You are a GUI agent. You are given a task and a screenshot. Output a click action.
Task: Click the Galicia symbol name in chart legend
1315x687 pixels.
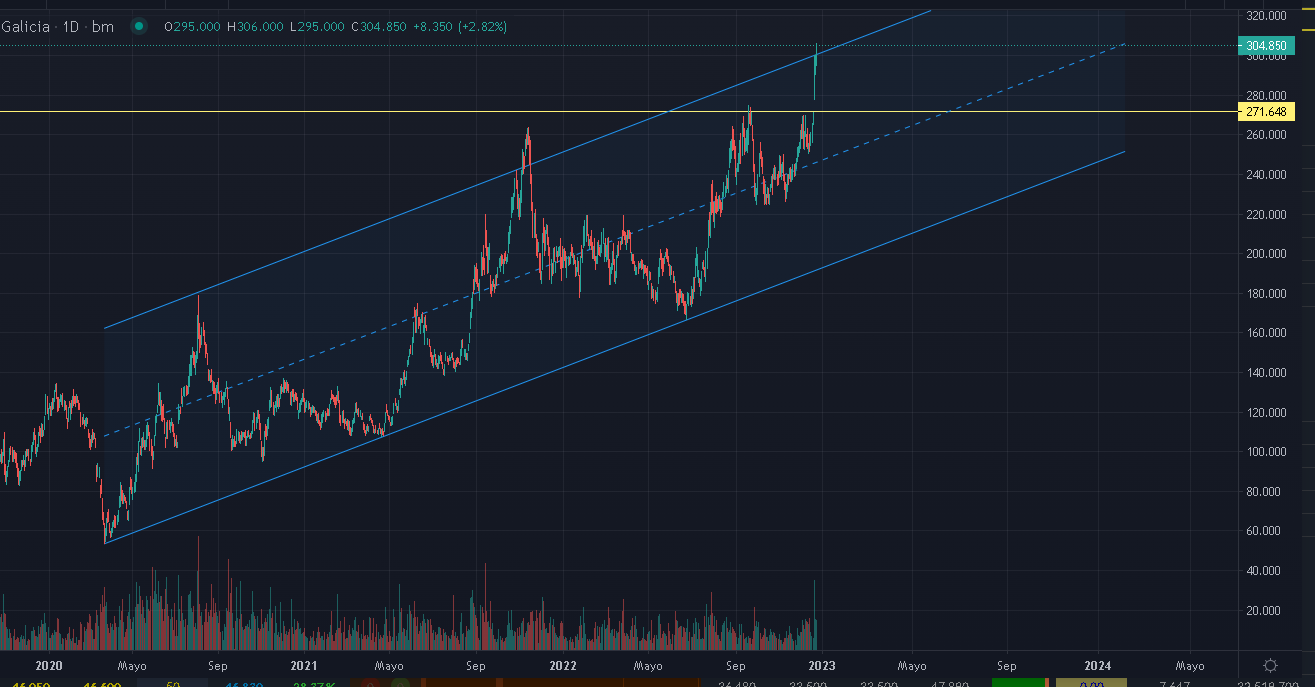pyautogui.click(x=26, y=27)
